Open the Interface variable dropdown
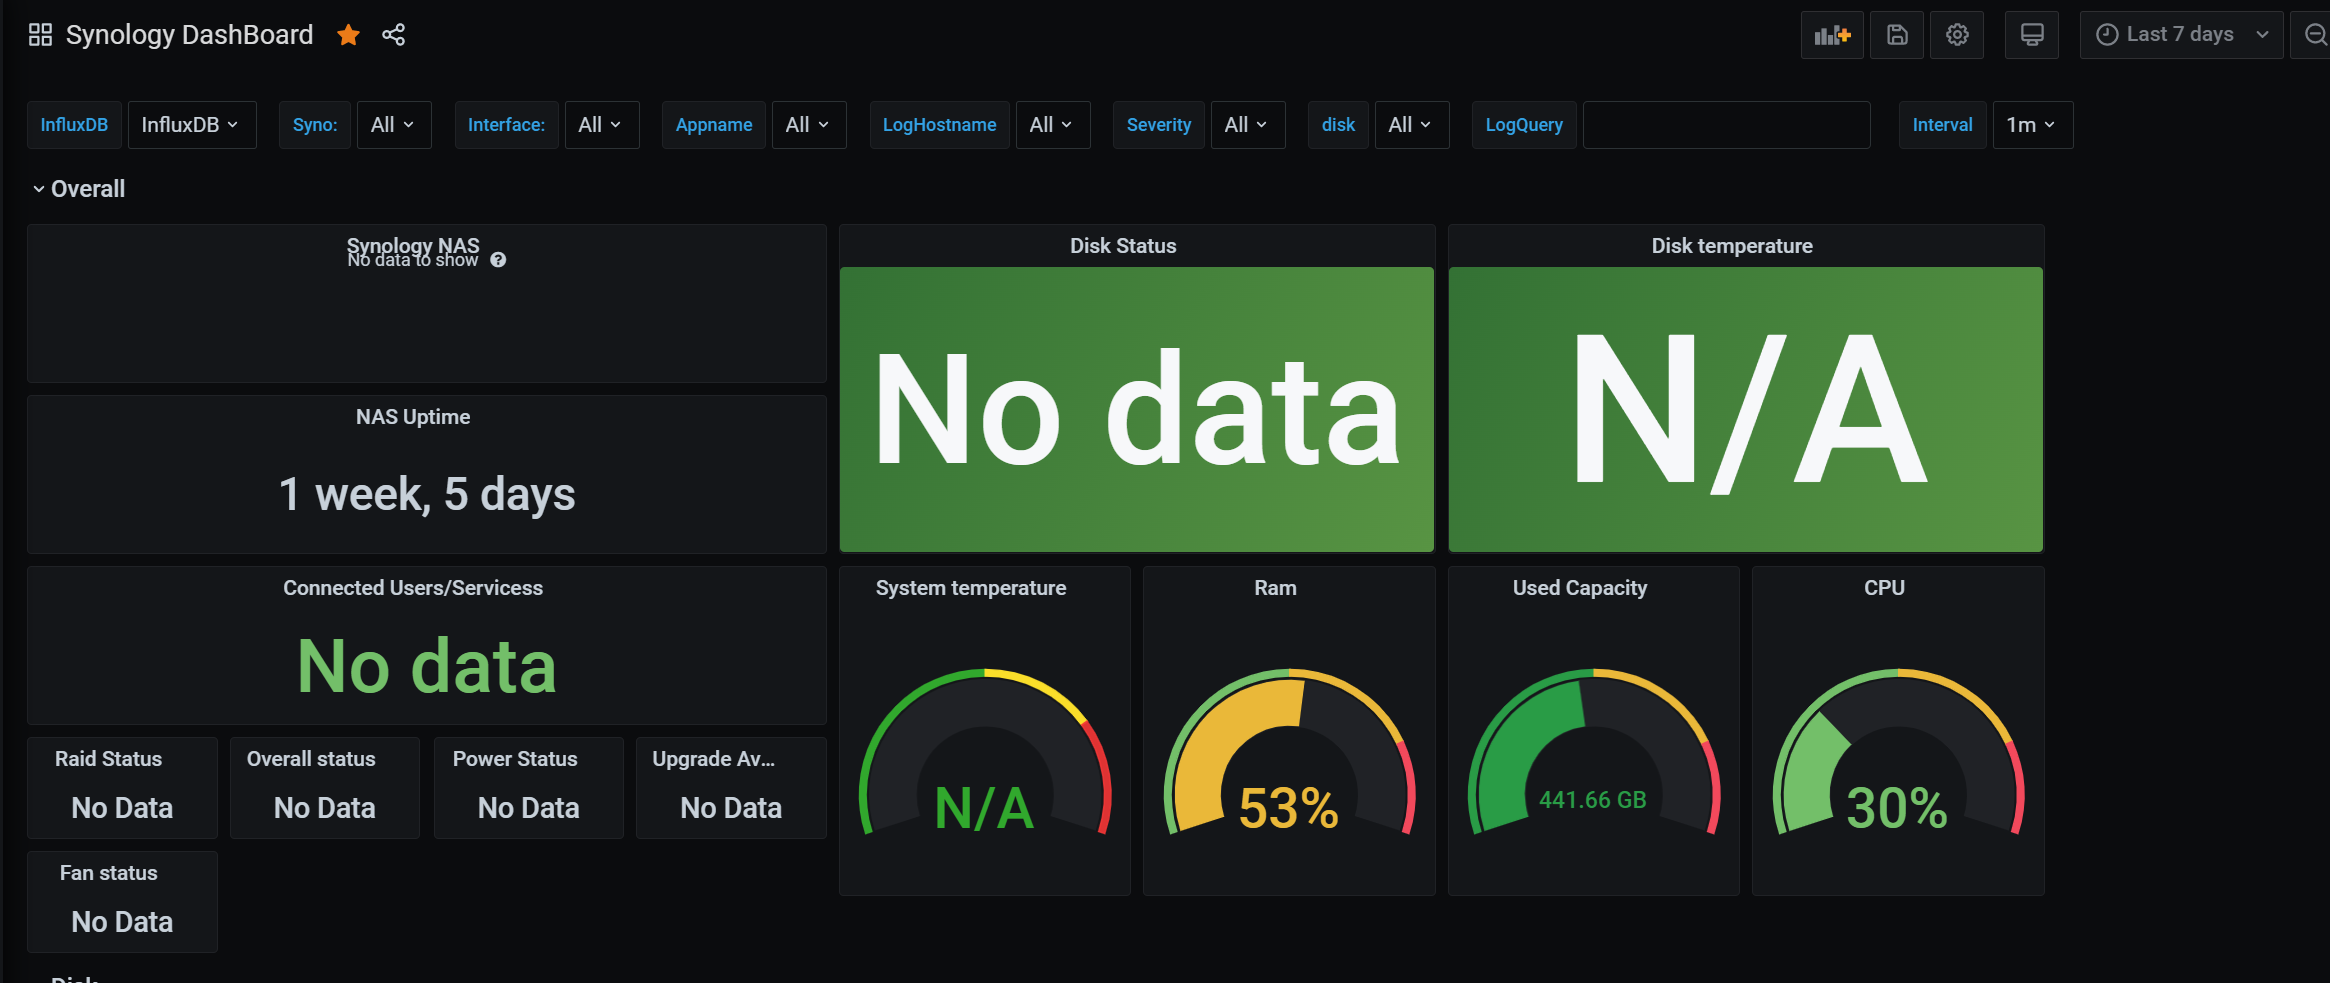This screenshot has width=2330, height=983. tap(602, 125)
